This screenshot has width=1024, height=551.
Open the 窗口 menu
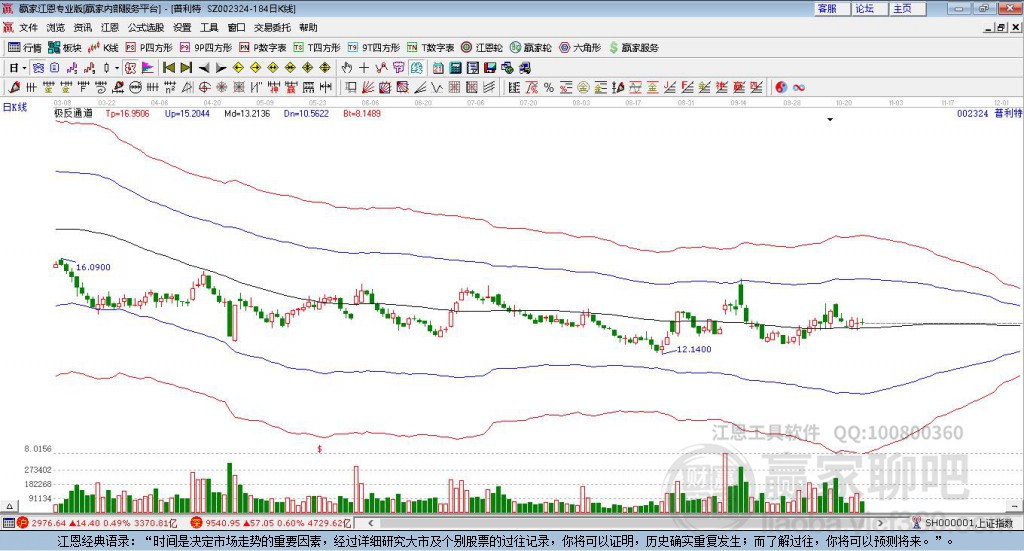click(x=236, y=27)
